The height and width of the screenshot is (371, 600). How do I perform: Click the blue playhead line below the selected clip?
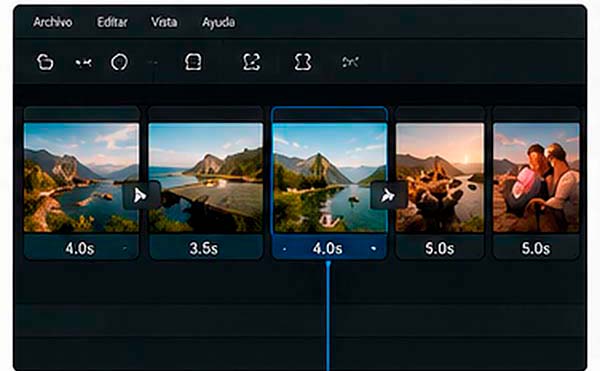[328, 316]
